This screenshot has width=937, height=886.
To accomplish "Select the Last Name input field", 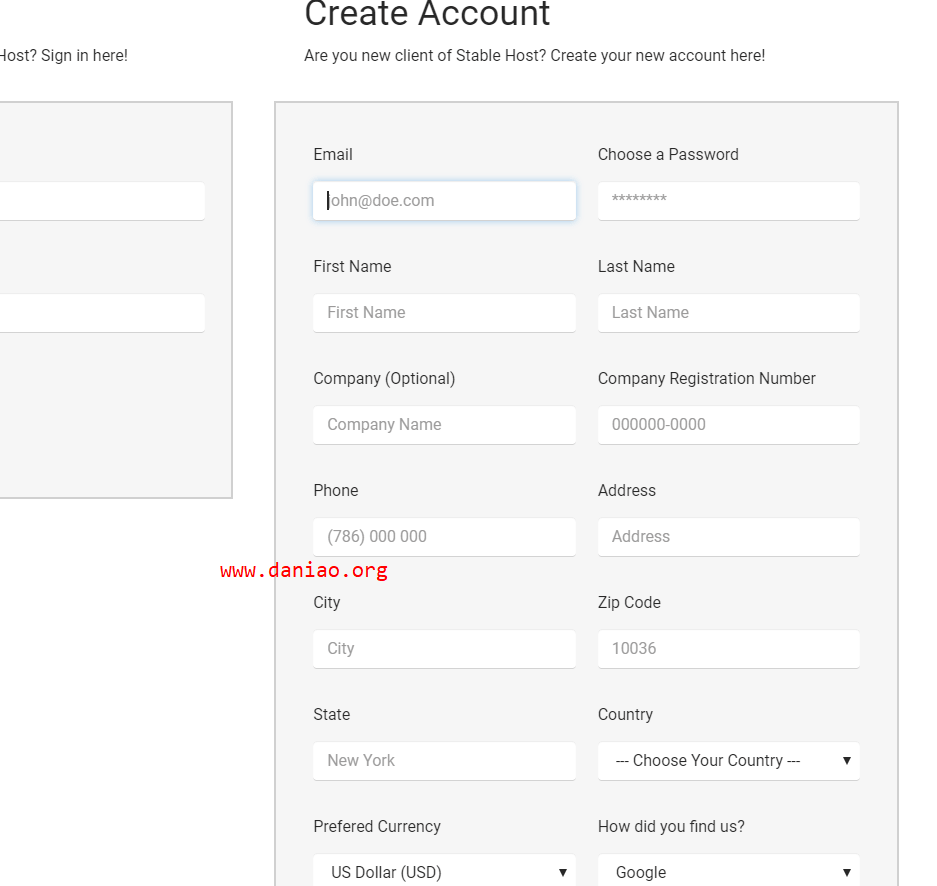I will (728, 313).
